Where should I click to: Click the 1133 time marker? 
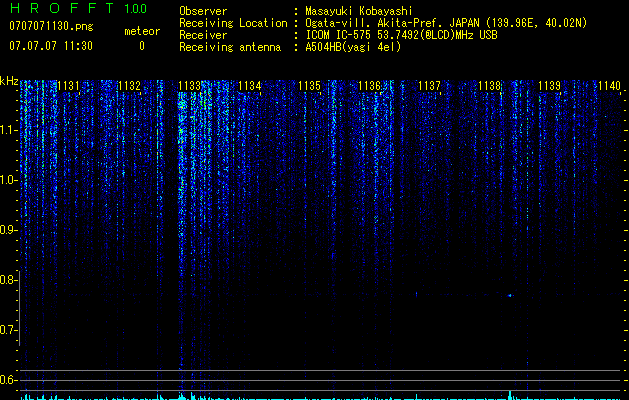(x=189, y=86)
